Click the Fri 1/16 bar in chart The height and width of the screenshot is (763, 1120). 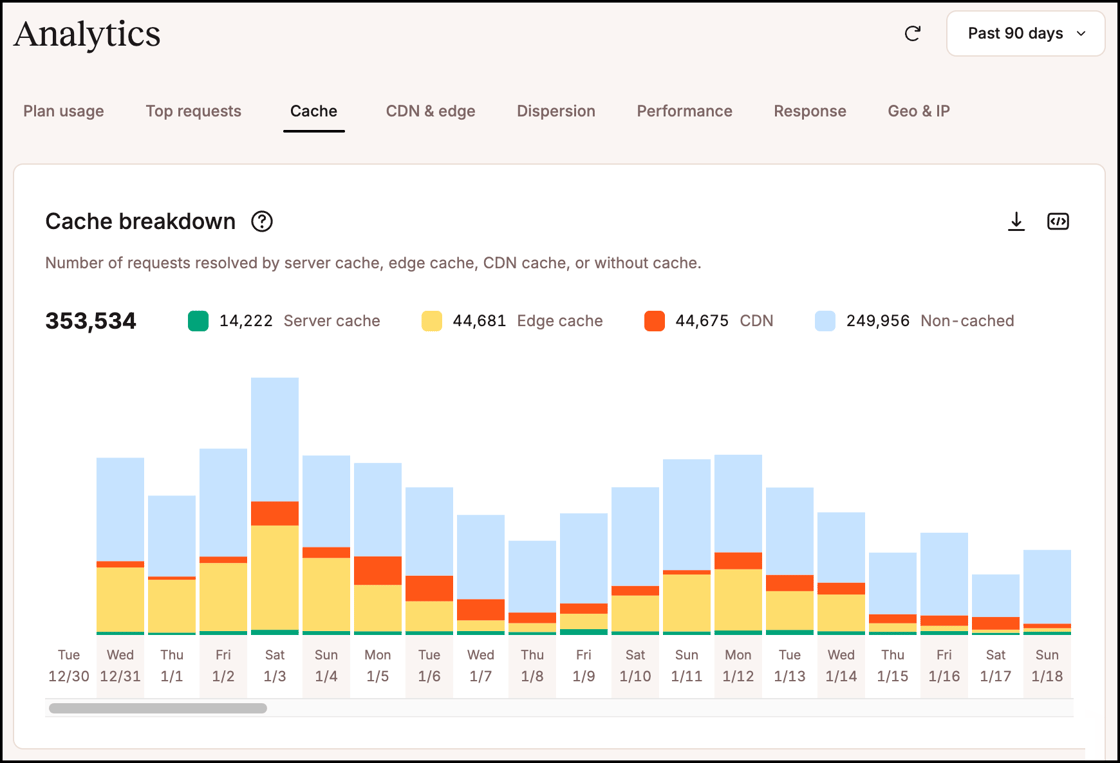point(944,584)
